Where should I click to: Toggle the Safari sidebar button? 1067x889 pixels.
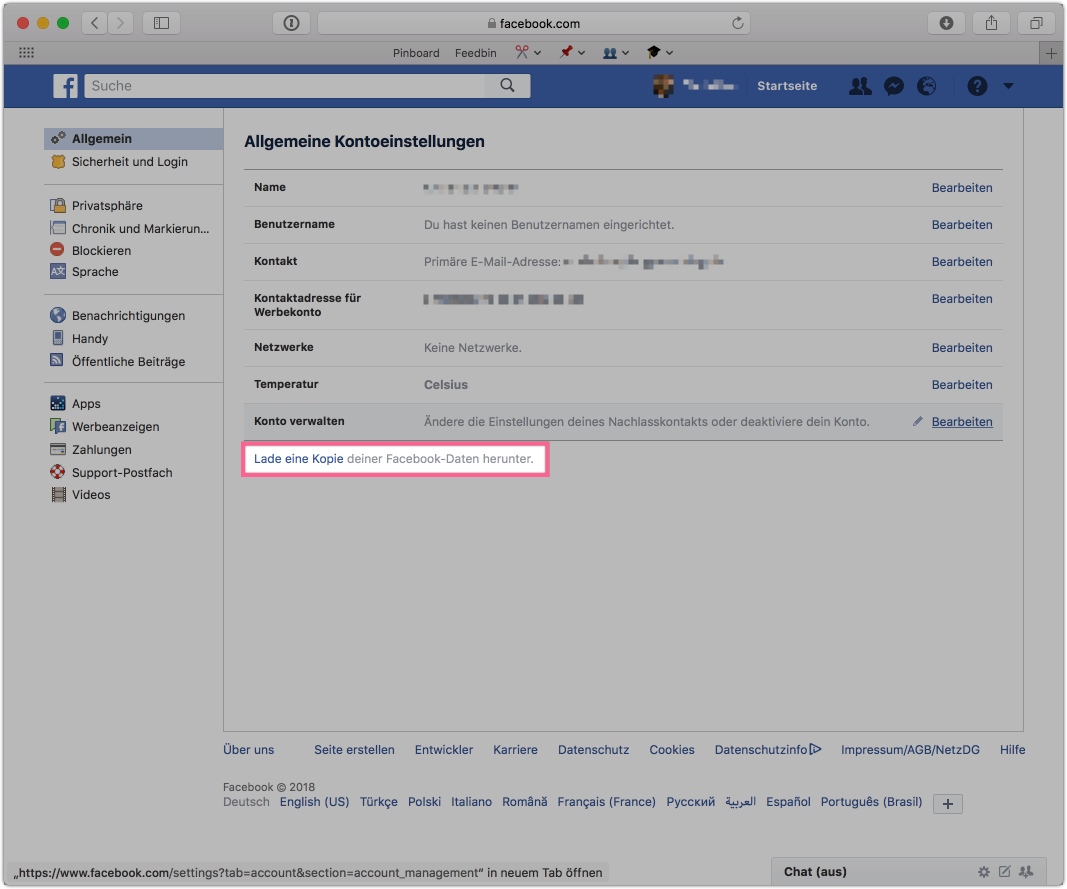coord(162,23)
